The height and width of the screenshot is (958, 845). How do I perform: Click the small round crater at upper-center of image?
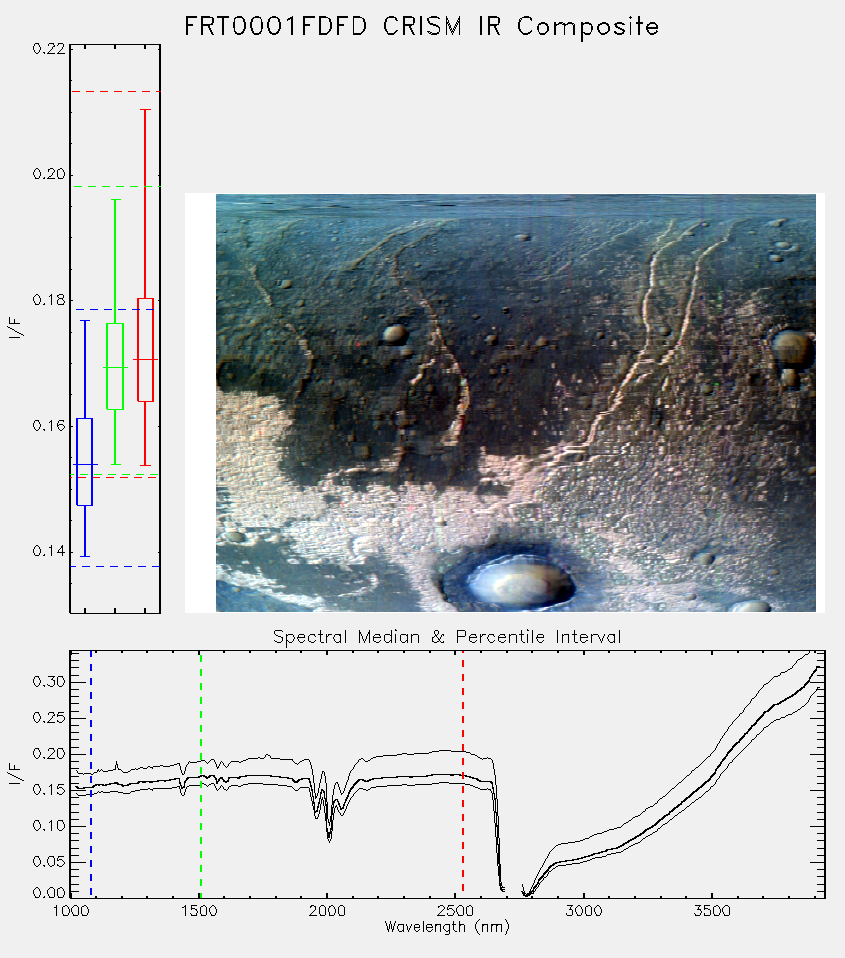pyautogui.click(x=395, y=334)
